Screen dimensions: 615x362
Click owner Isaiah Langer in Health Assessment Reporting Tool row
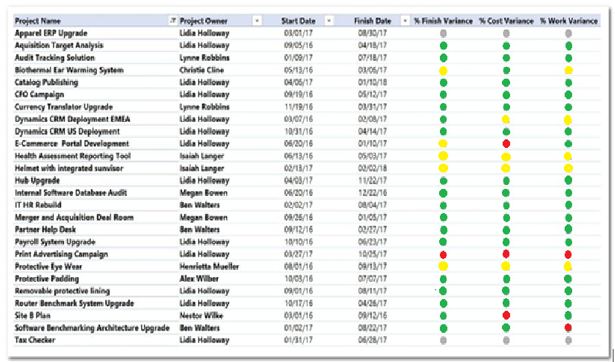[202, 156]
